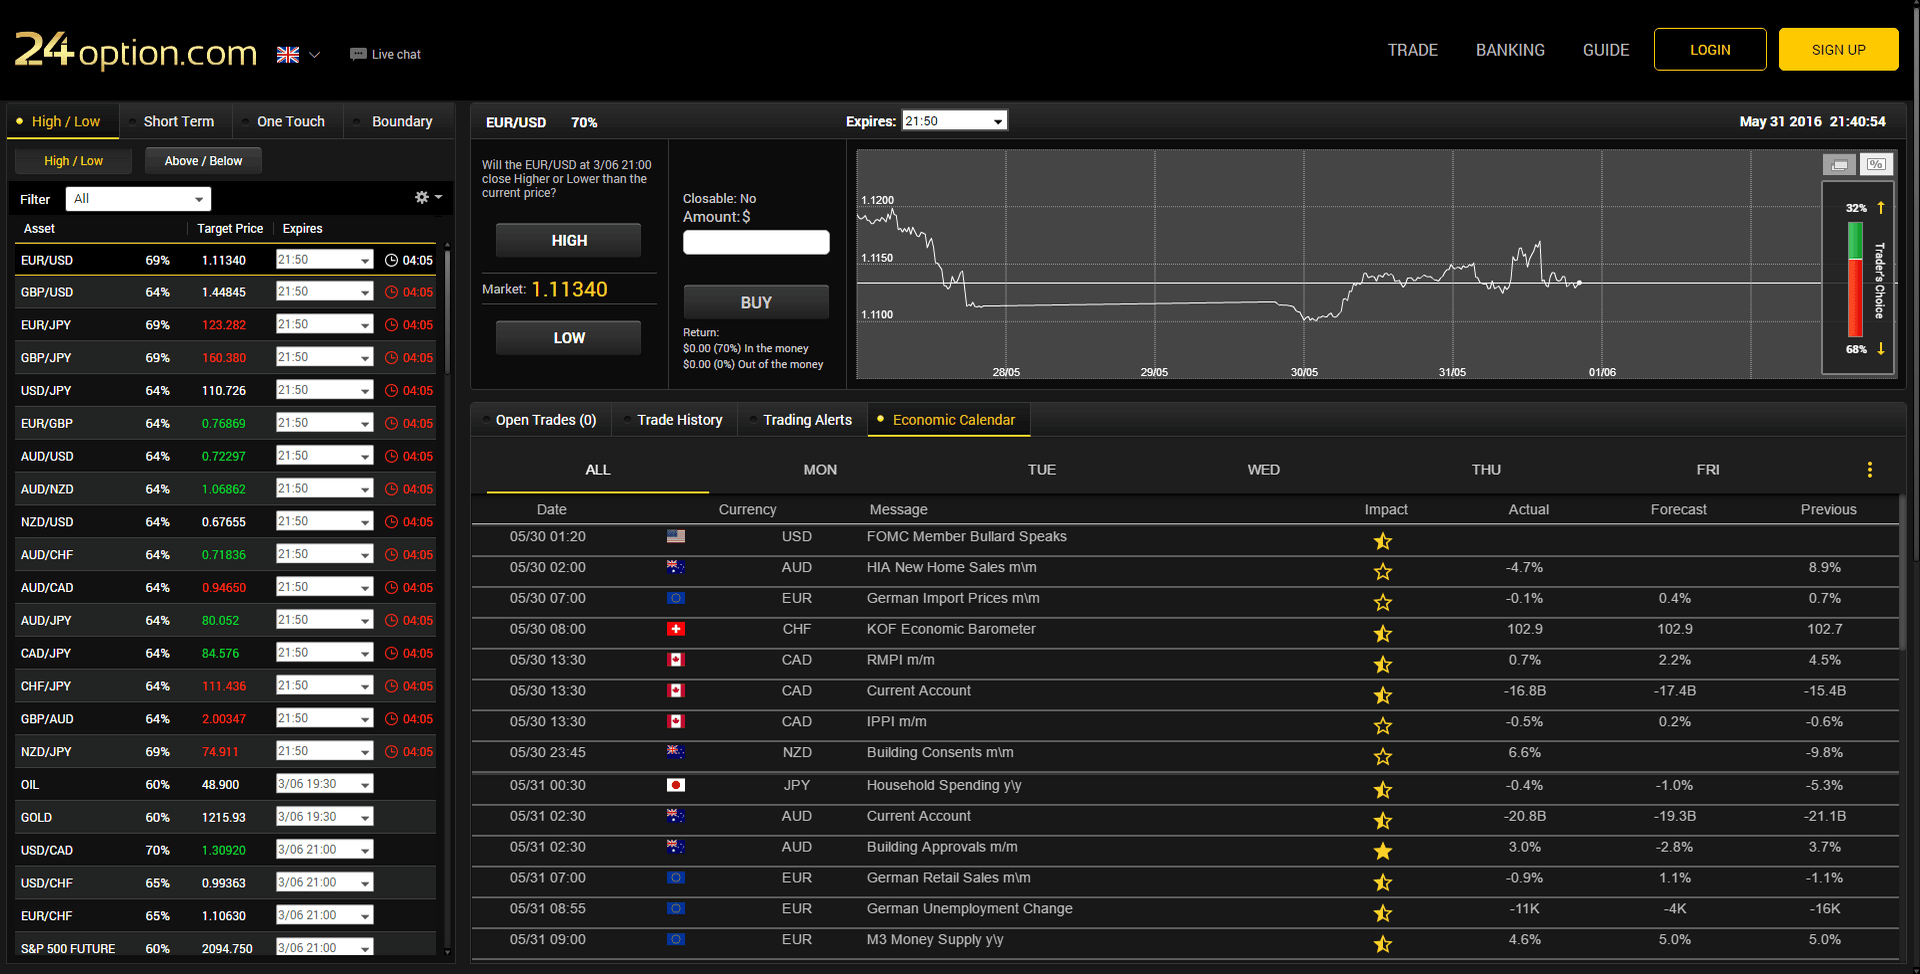1920x974 pixels.
Task: Select the Open Trades (0) tab
Action: tap(542, 420)
